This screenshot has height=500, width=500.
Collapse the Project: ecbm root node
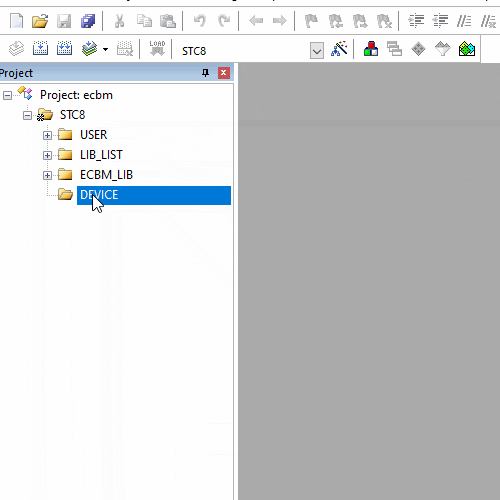[7, 96]
